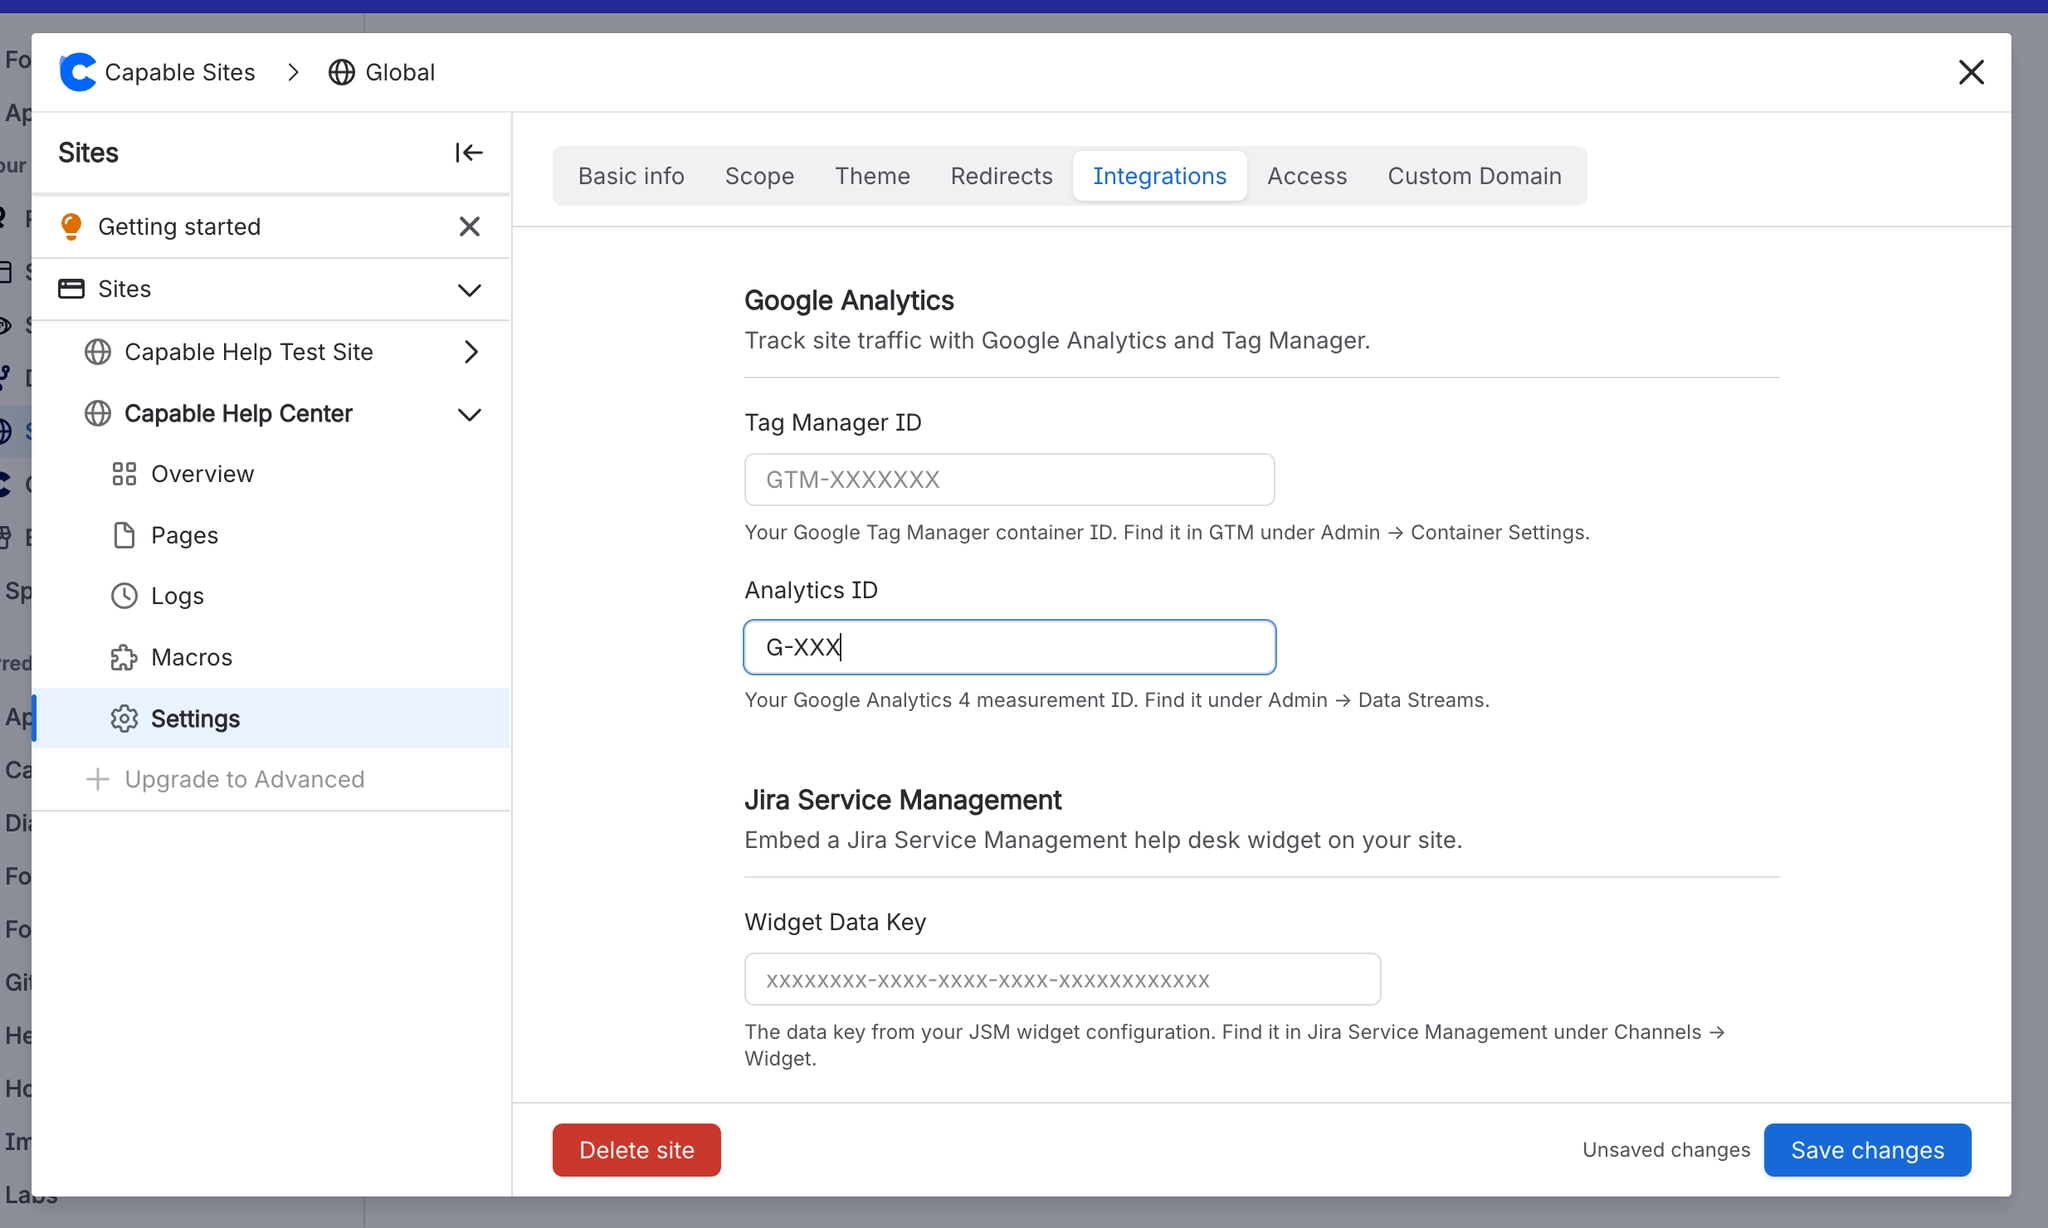The image size is (2048, 1228).
Task: Expand Capable Help Test Site chevron
Action: 471,352
